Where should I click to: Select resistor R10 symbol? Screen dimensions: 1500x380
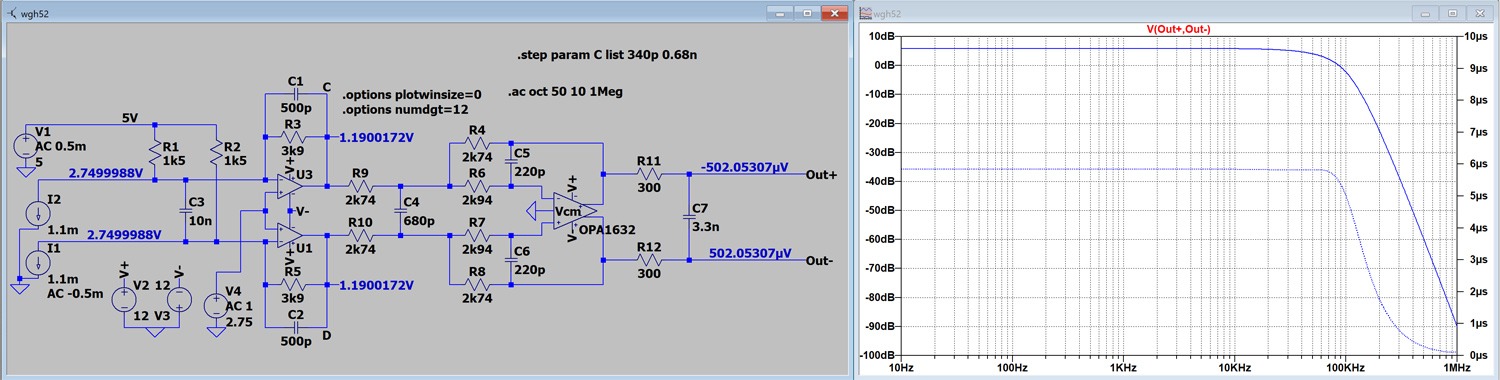(x=362, y=235)
